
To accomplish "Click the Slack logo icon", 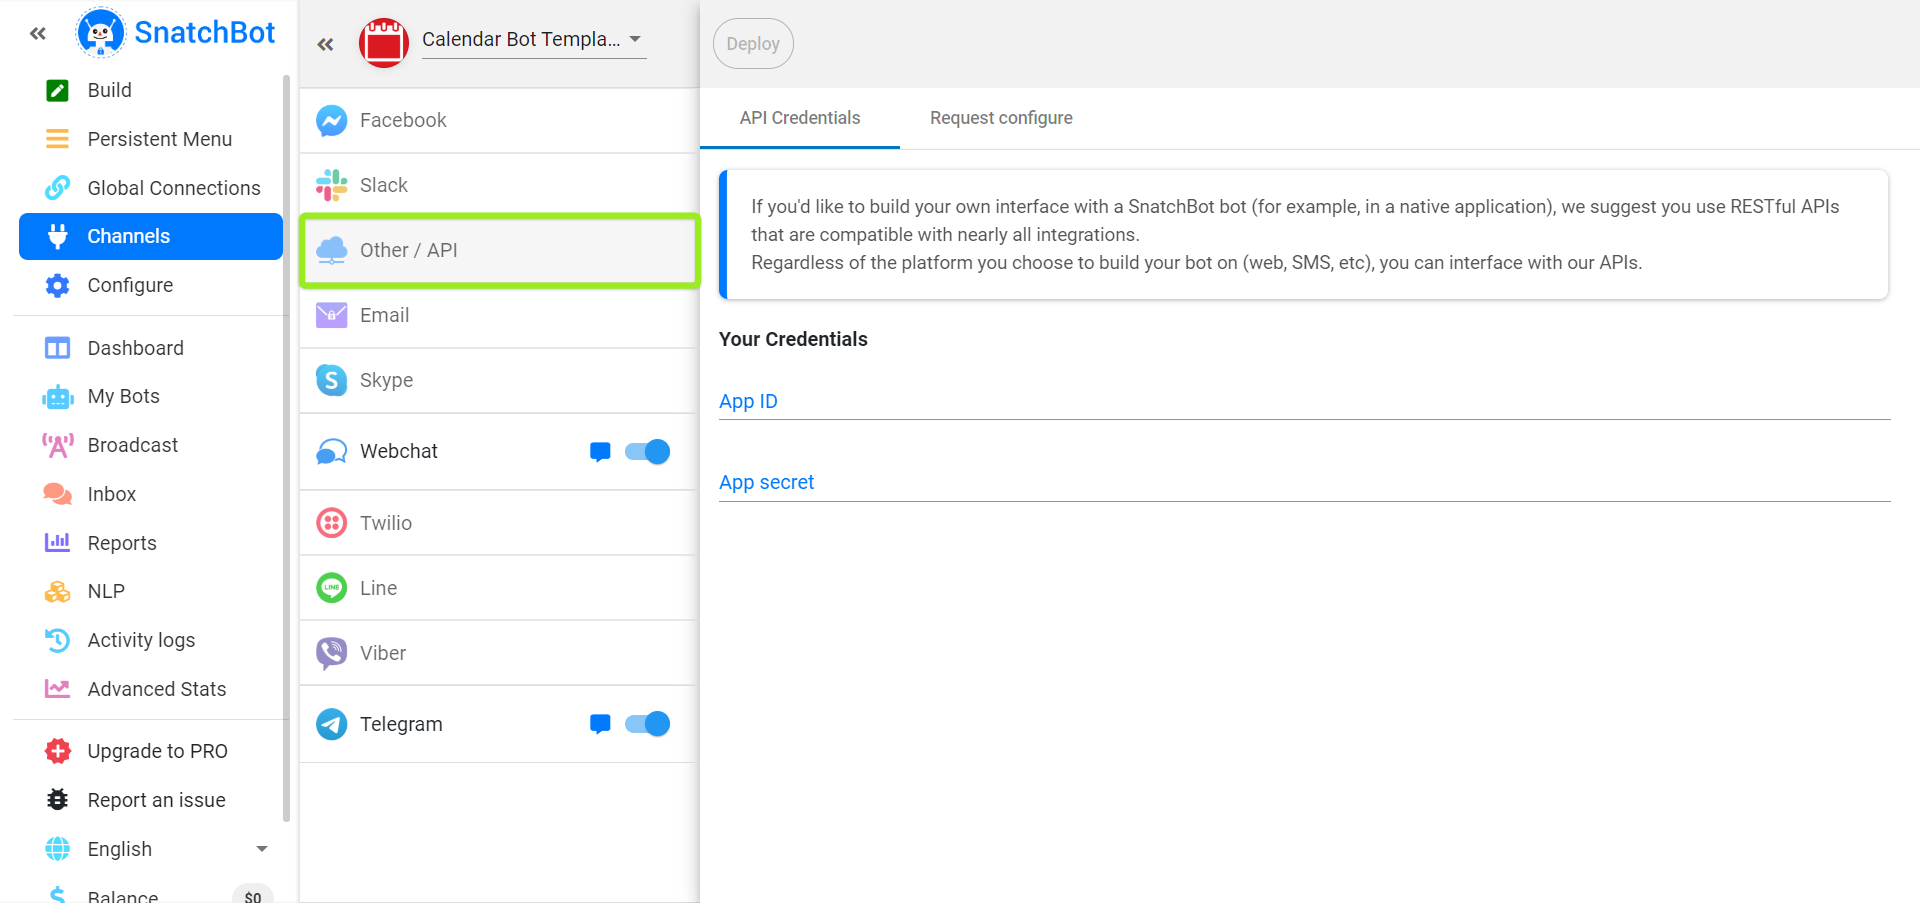I will point(332,185).
